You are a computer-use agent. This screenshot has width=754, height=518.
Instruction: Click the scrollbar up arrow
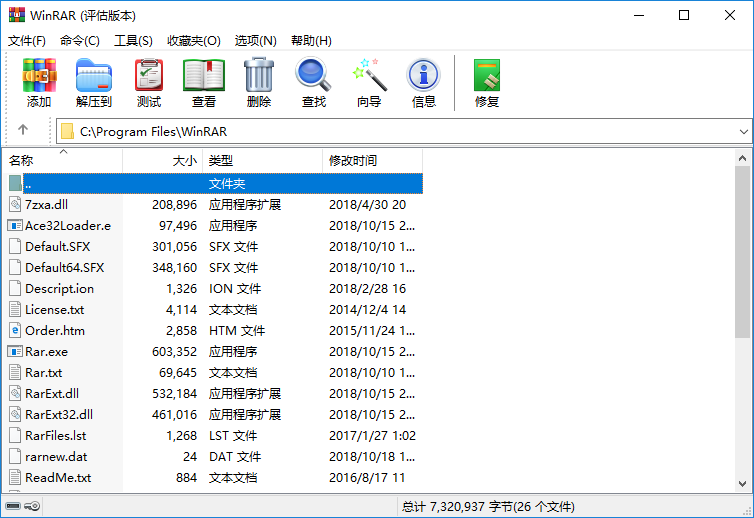[742, 158]
